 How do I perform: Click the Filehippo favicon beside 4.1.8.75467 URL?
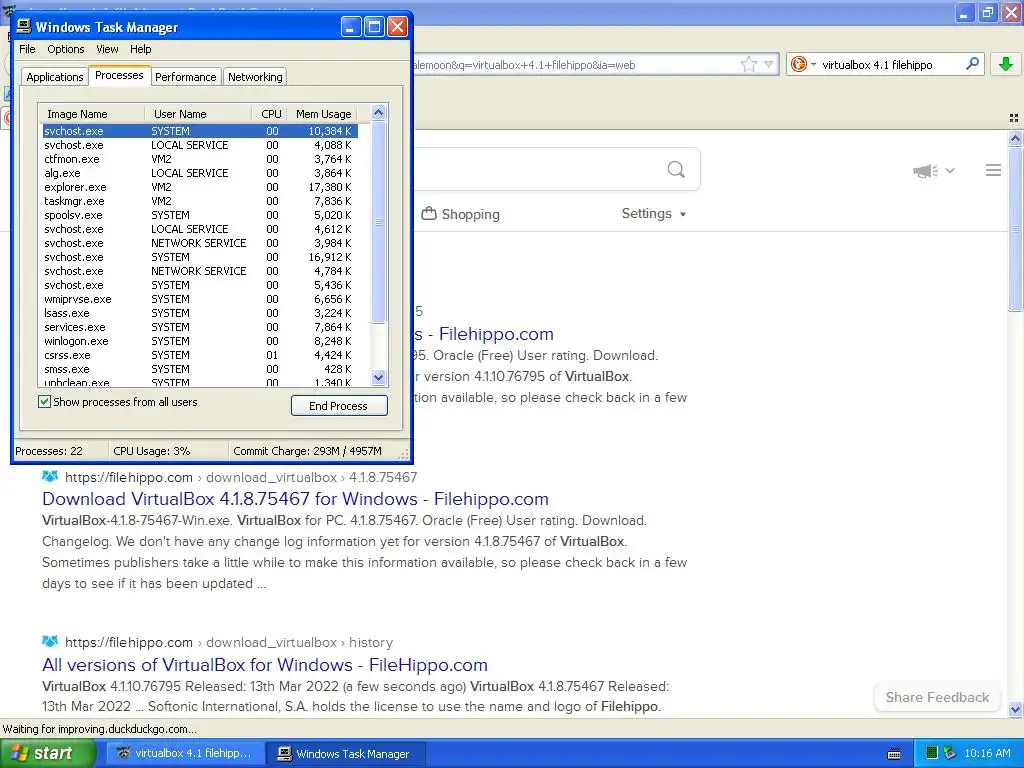(x=50, y=476)
